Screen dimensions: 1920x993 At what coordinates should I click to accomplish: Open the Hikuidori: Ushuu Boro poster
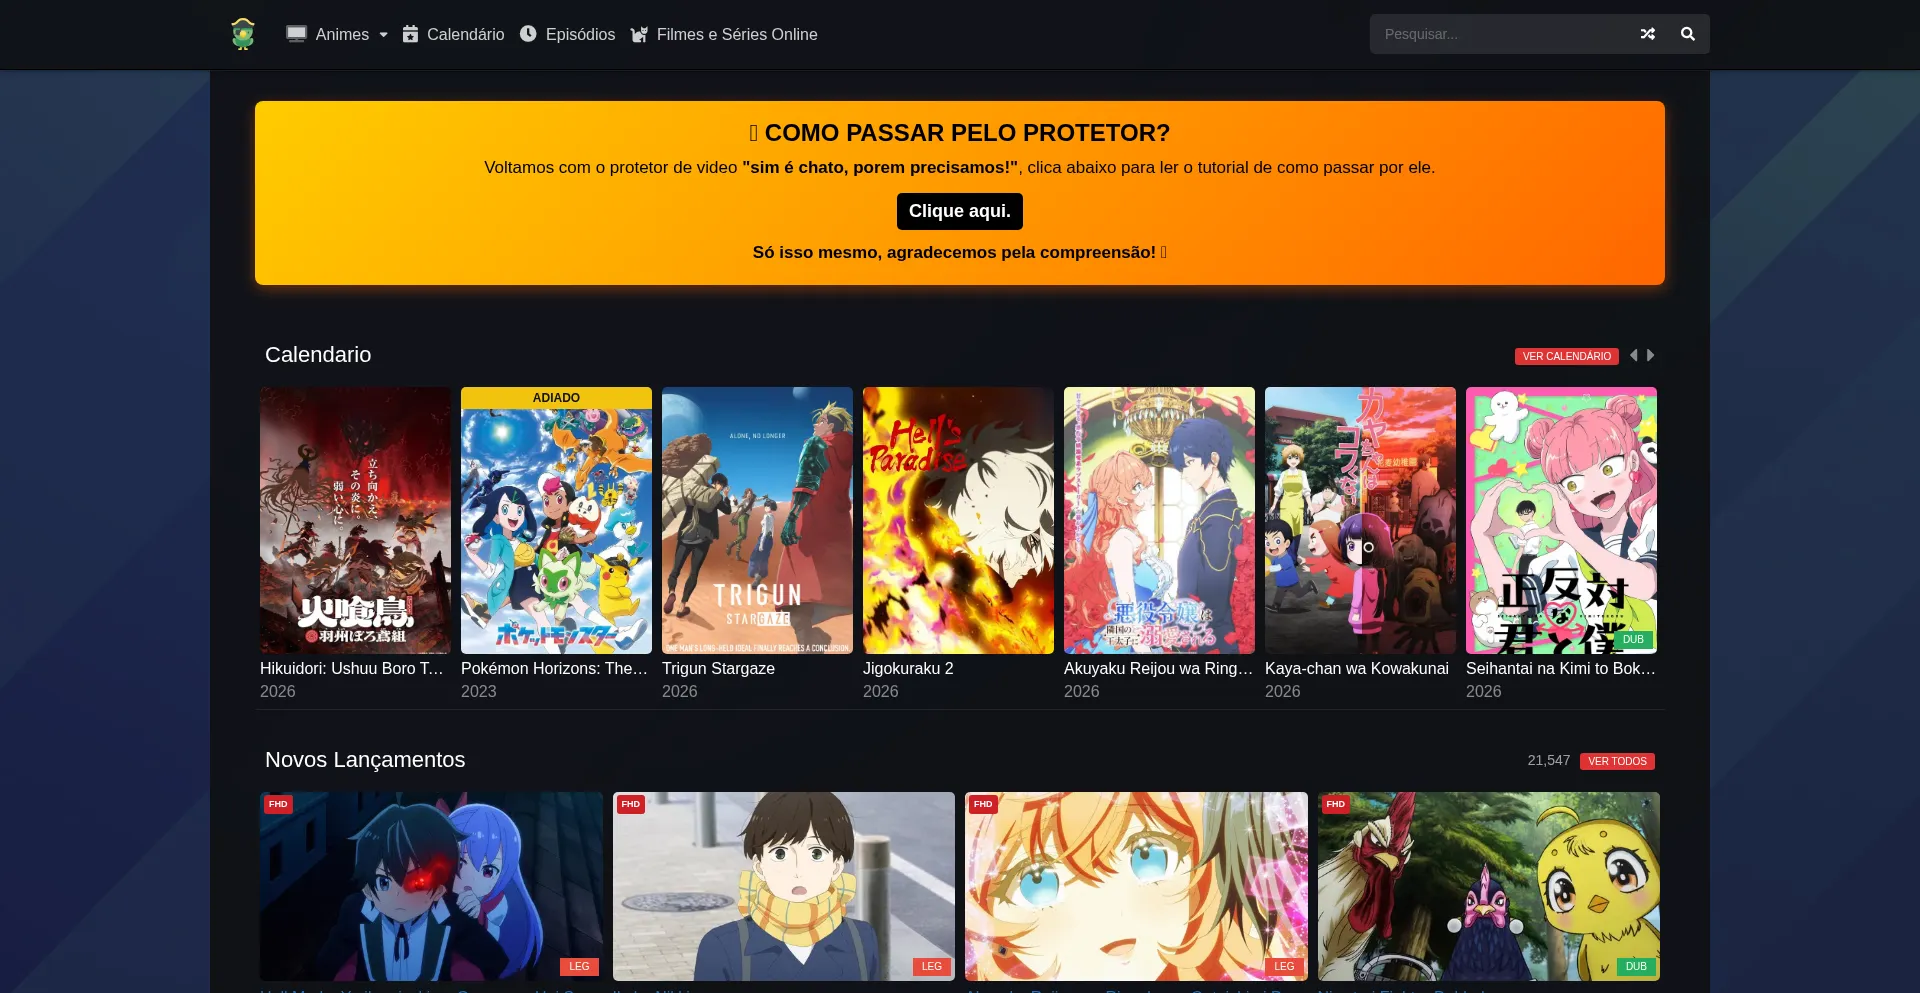click(x=355, y=520)
